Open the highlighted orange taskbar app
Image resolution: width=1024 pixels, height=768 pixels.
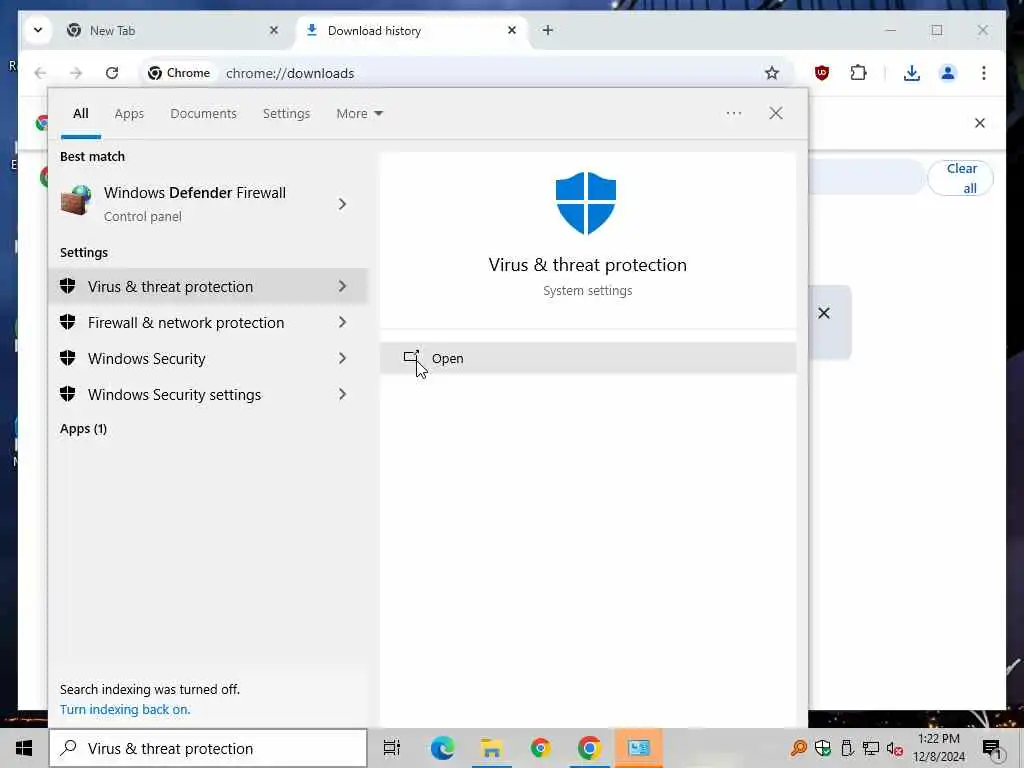tap(638, 748)
